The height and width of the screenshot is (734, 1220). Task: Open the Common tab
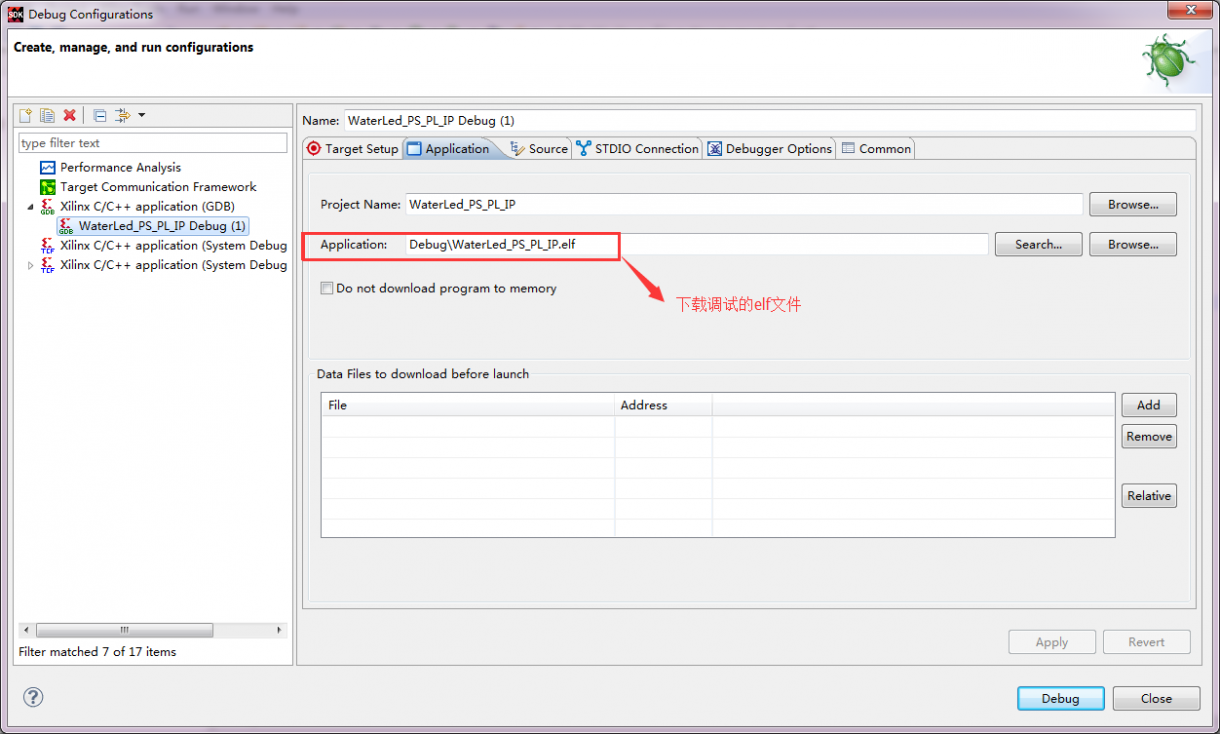click(x=876, y=148)
